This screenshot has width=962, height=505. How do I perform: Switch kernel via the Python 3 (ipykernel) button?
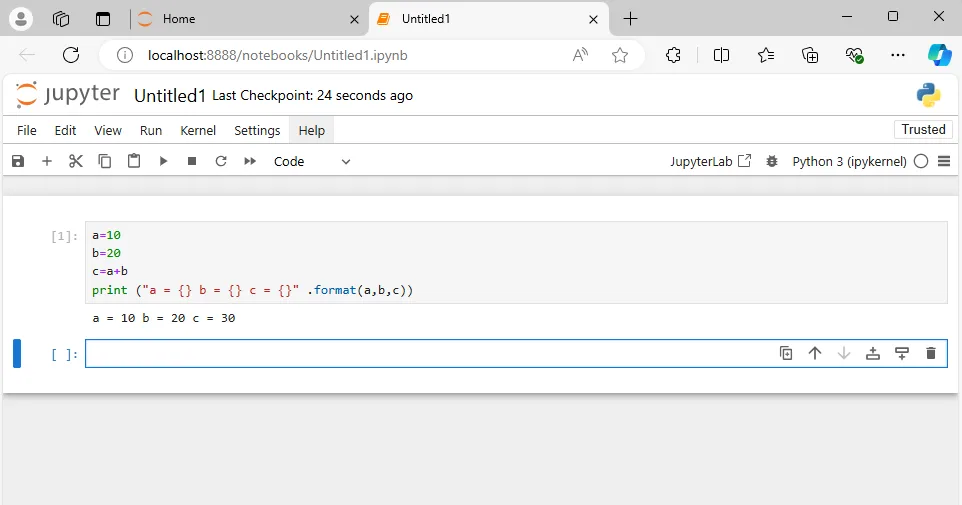tap(849, 161)
